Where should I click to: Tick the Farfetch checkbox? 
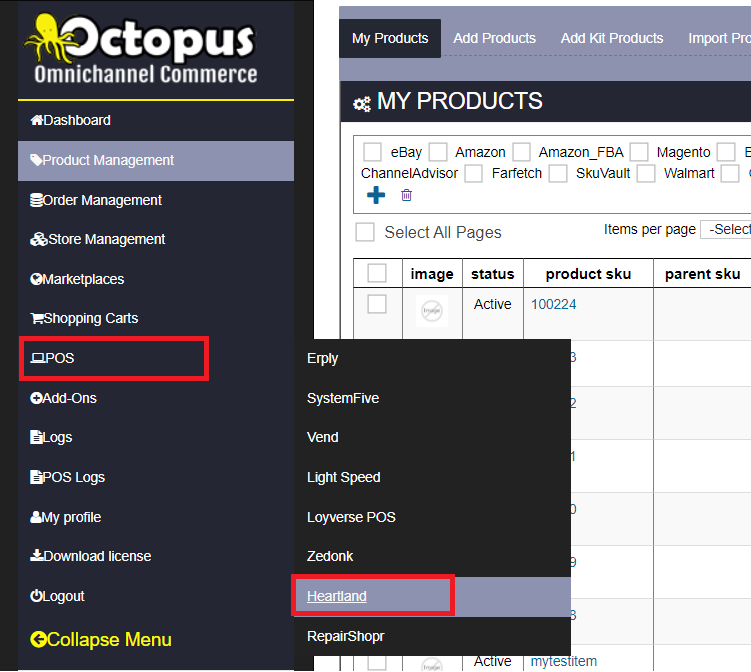473,173
